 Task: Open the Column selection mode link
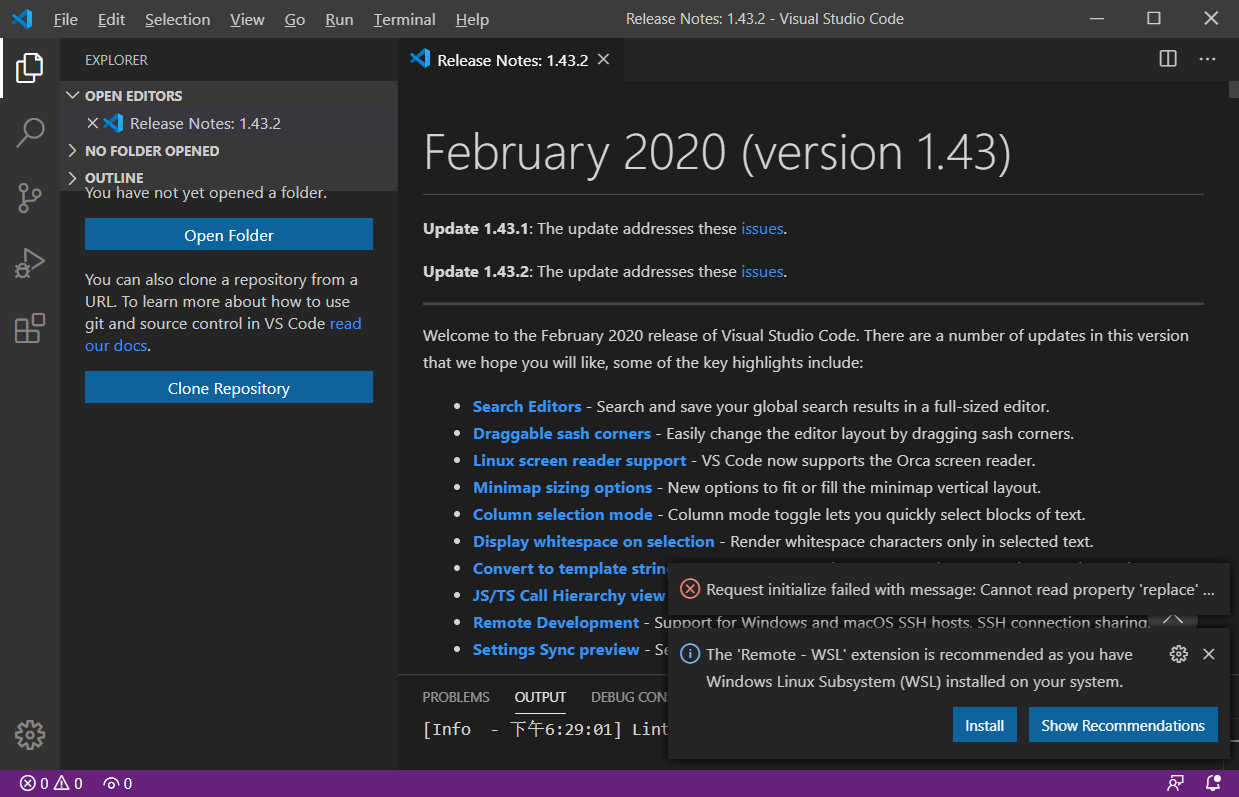pyautogui.click(x=563, y=514)
